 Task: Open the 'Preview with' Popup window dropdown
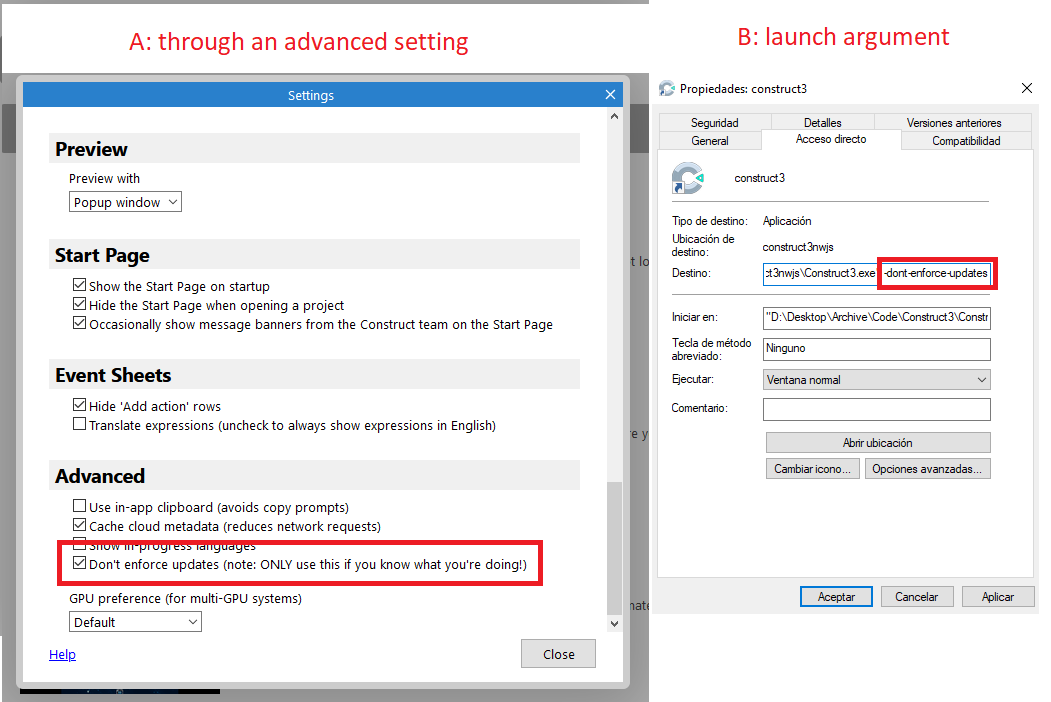[x=125, y=202]
